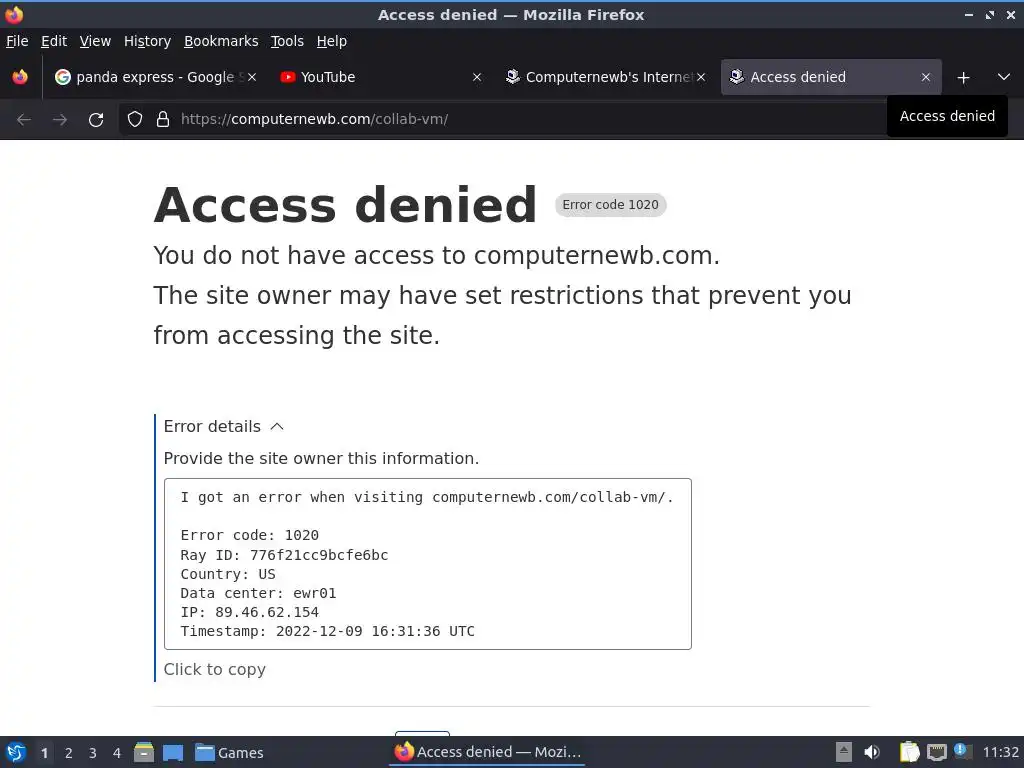Click the taskbar clock showing 11:32
This screenshot has width=1024, height=768.
tap(1000, 752)
